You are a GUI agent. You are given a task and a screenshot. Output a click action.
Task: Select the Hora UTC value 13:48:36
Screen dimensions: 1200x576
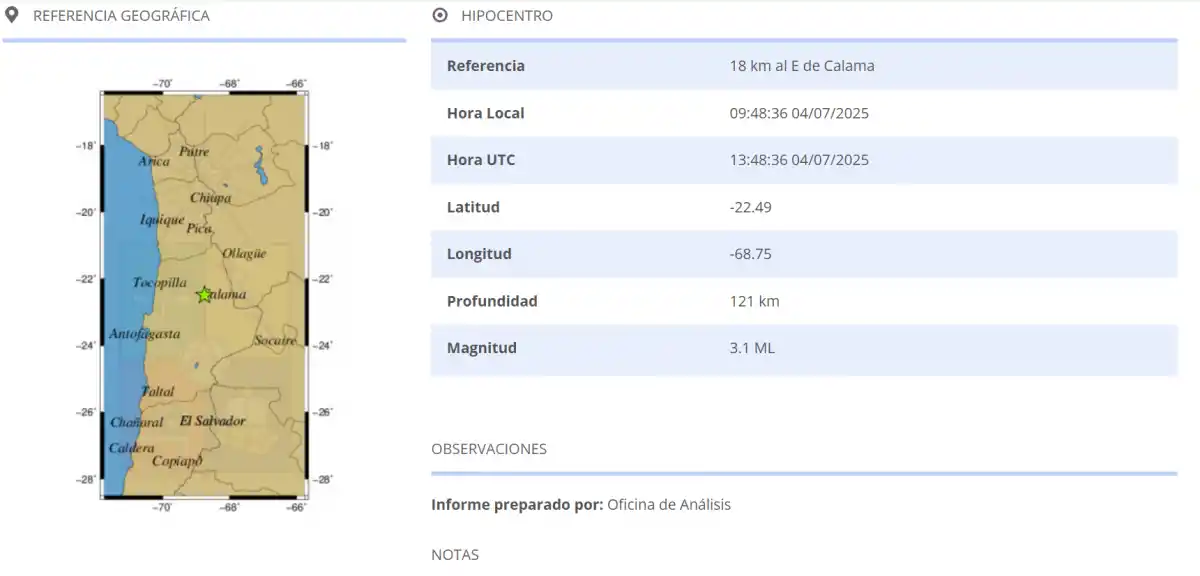pos(798,159)
